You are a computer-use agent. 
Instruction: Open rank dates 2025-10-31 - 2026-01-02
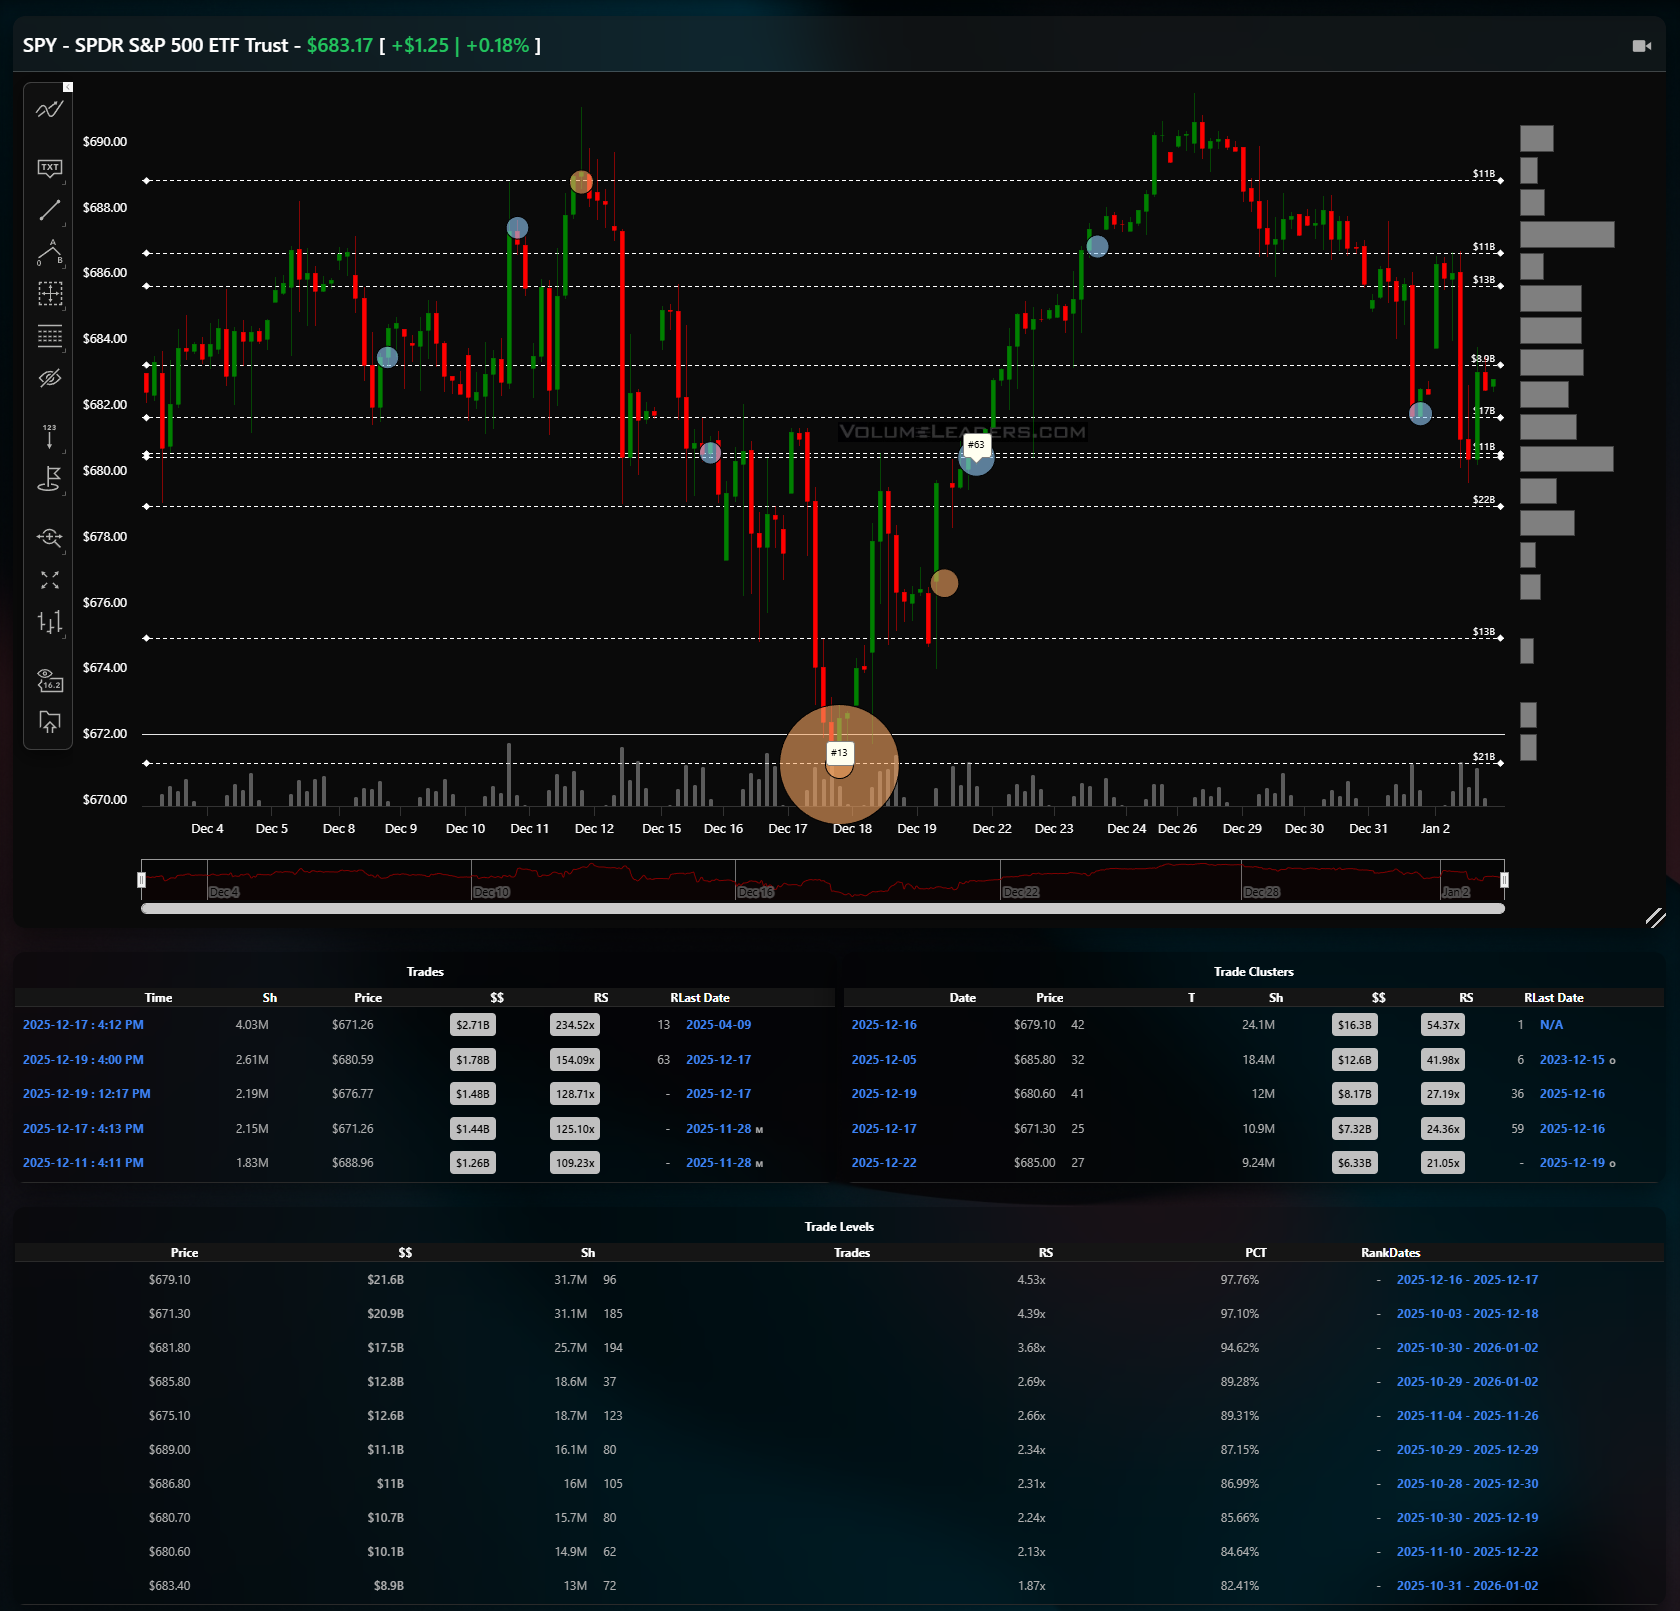(x=1467, y=1586)
